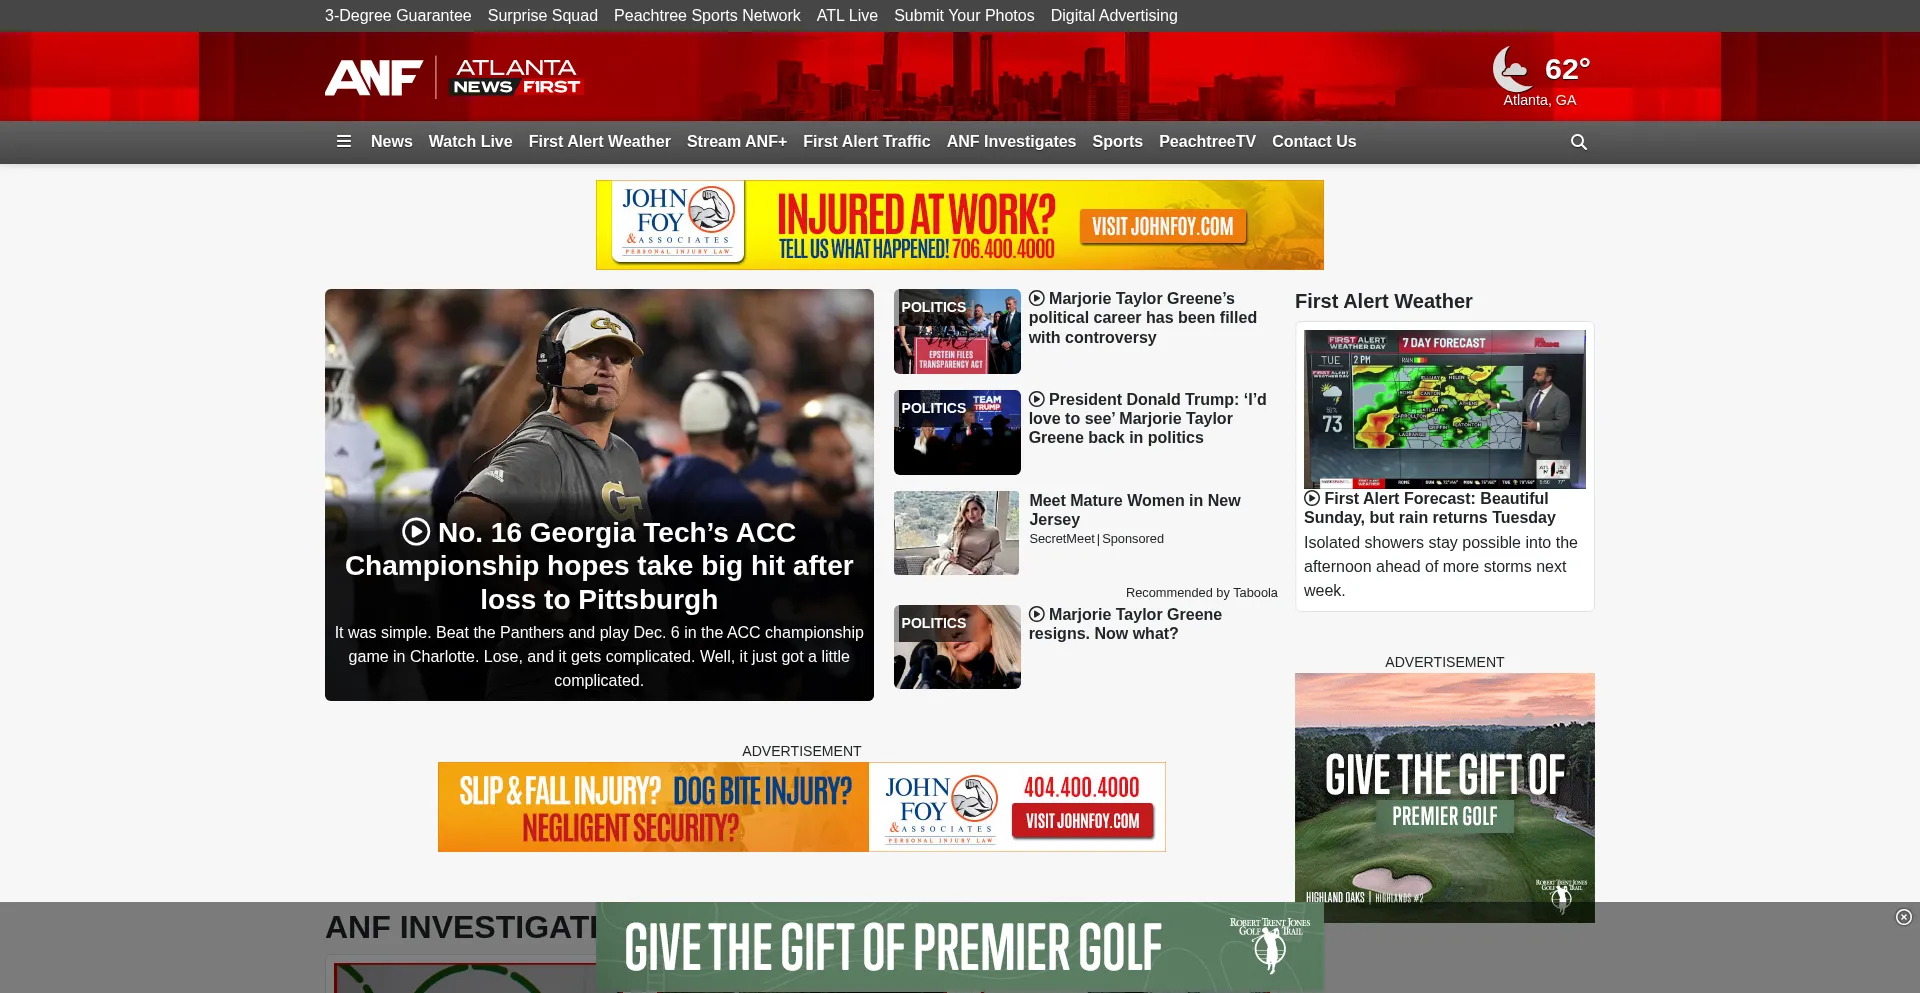Screen dimensions: 1920x993
Task: Click ATL Live in top bar
Action: point(847,16)
